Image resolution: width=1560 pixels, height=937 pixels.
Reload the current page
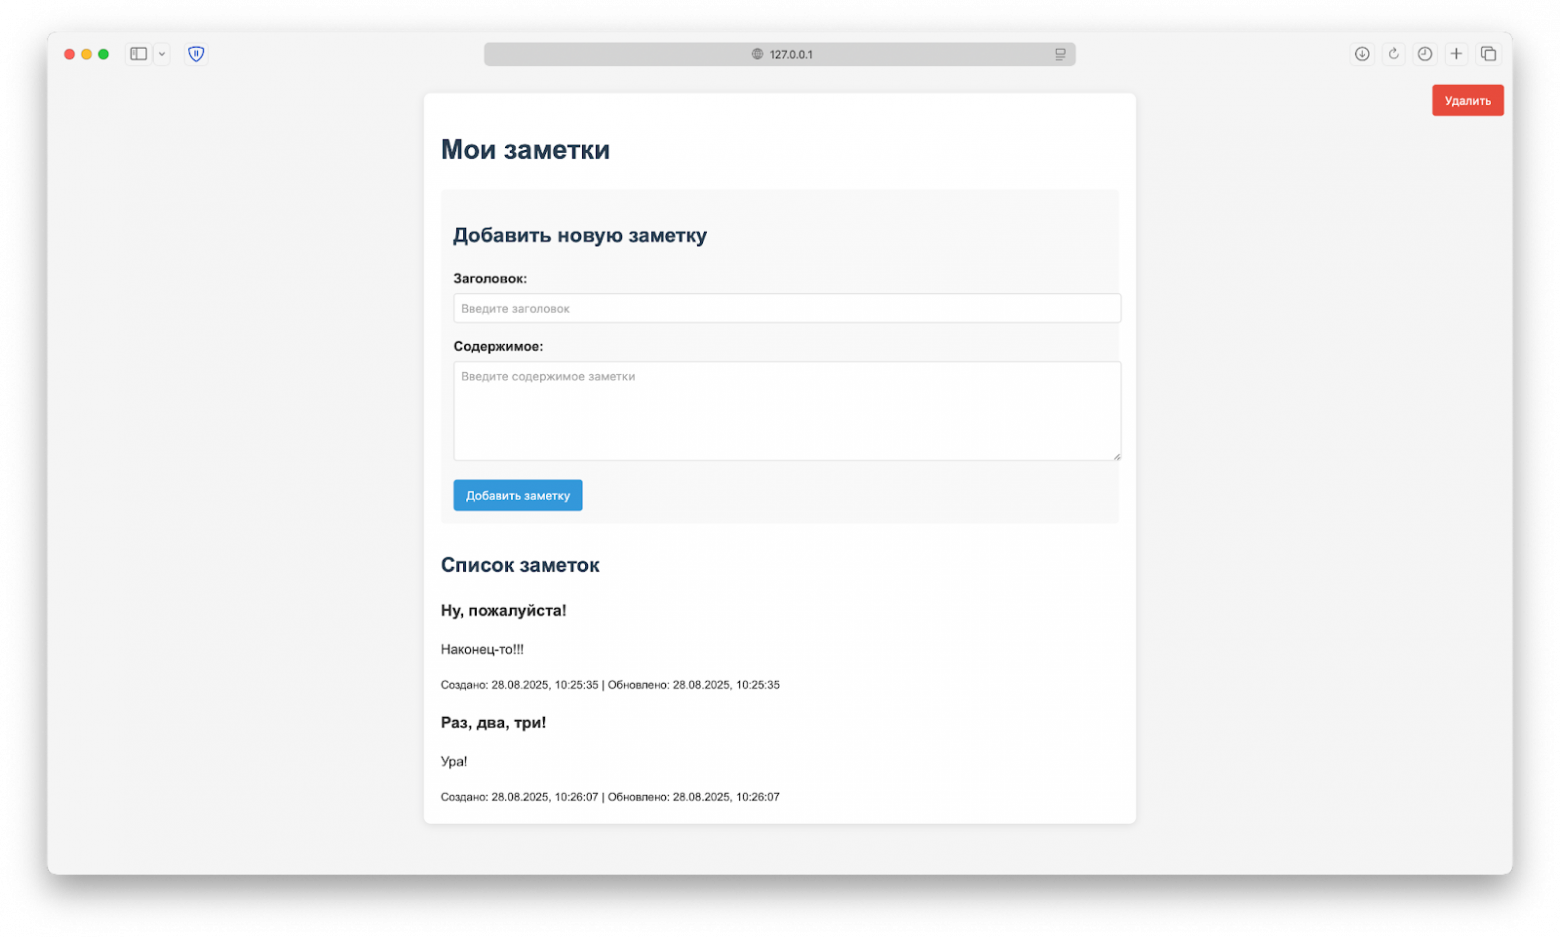coord(1394,54)
